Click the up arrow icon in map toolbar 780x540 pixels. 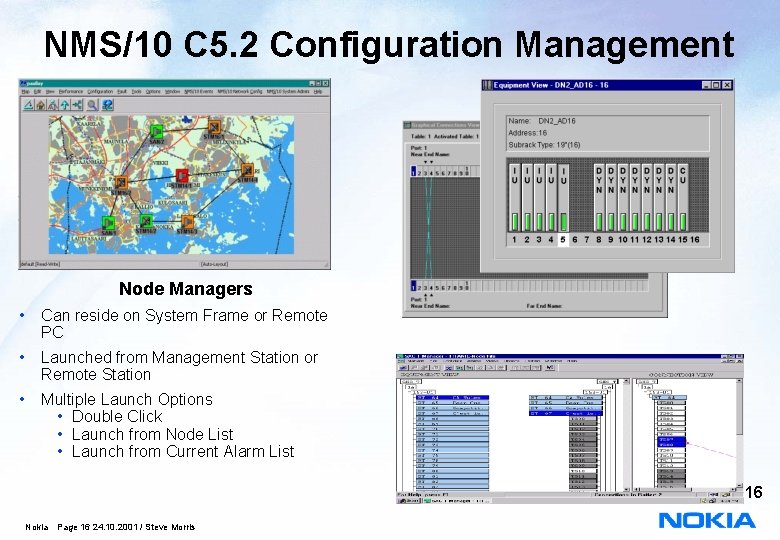click(x=65, y=104)
